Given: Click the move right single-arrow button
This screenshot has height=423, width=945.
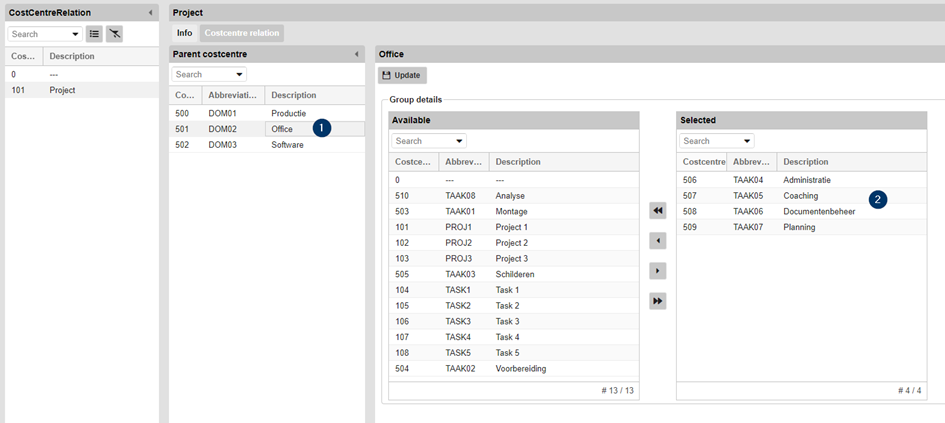Looking at the screenshot, I should [x=657, y=271].
